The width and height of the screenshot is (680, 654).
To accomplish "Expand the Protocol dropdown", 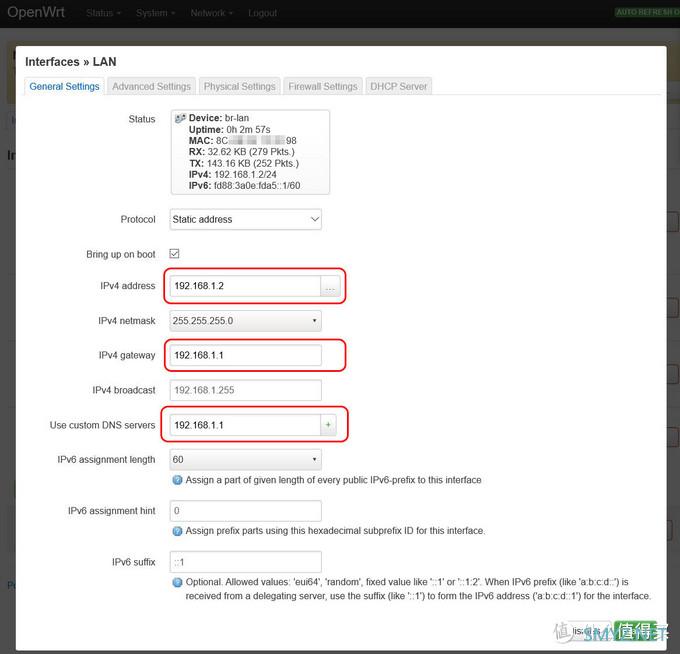I will [x=245, y=219].
